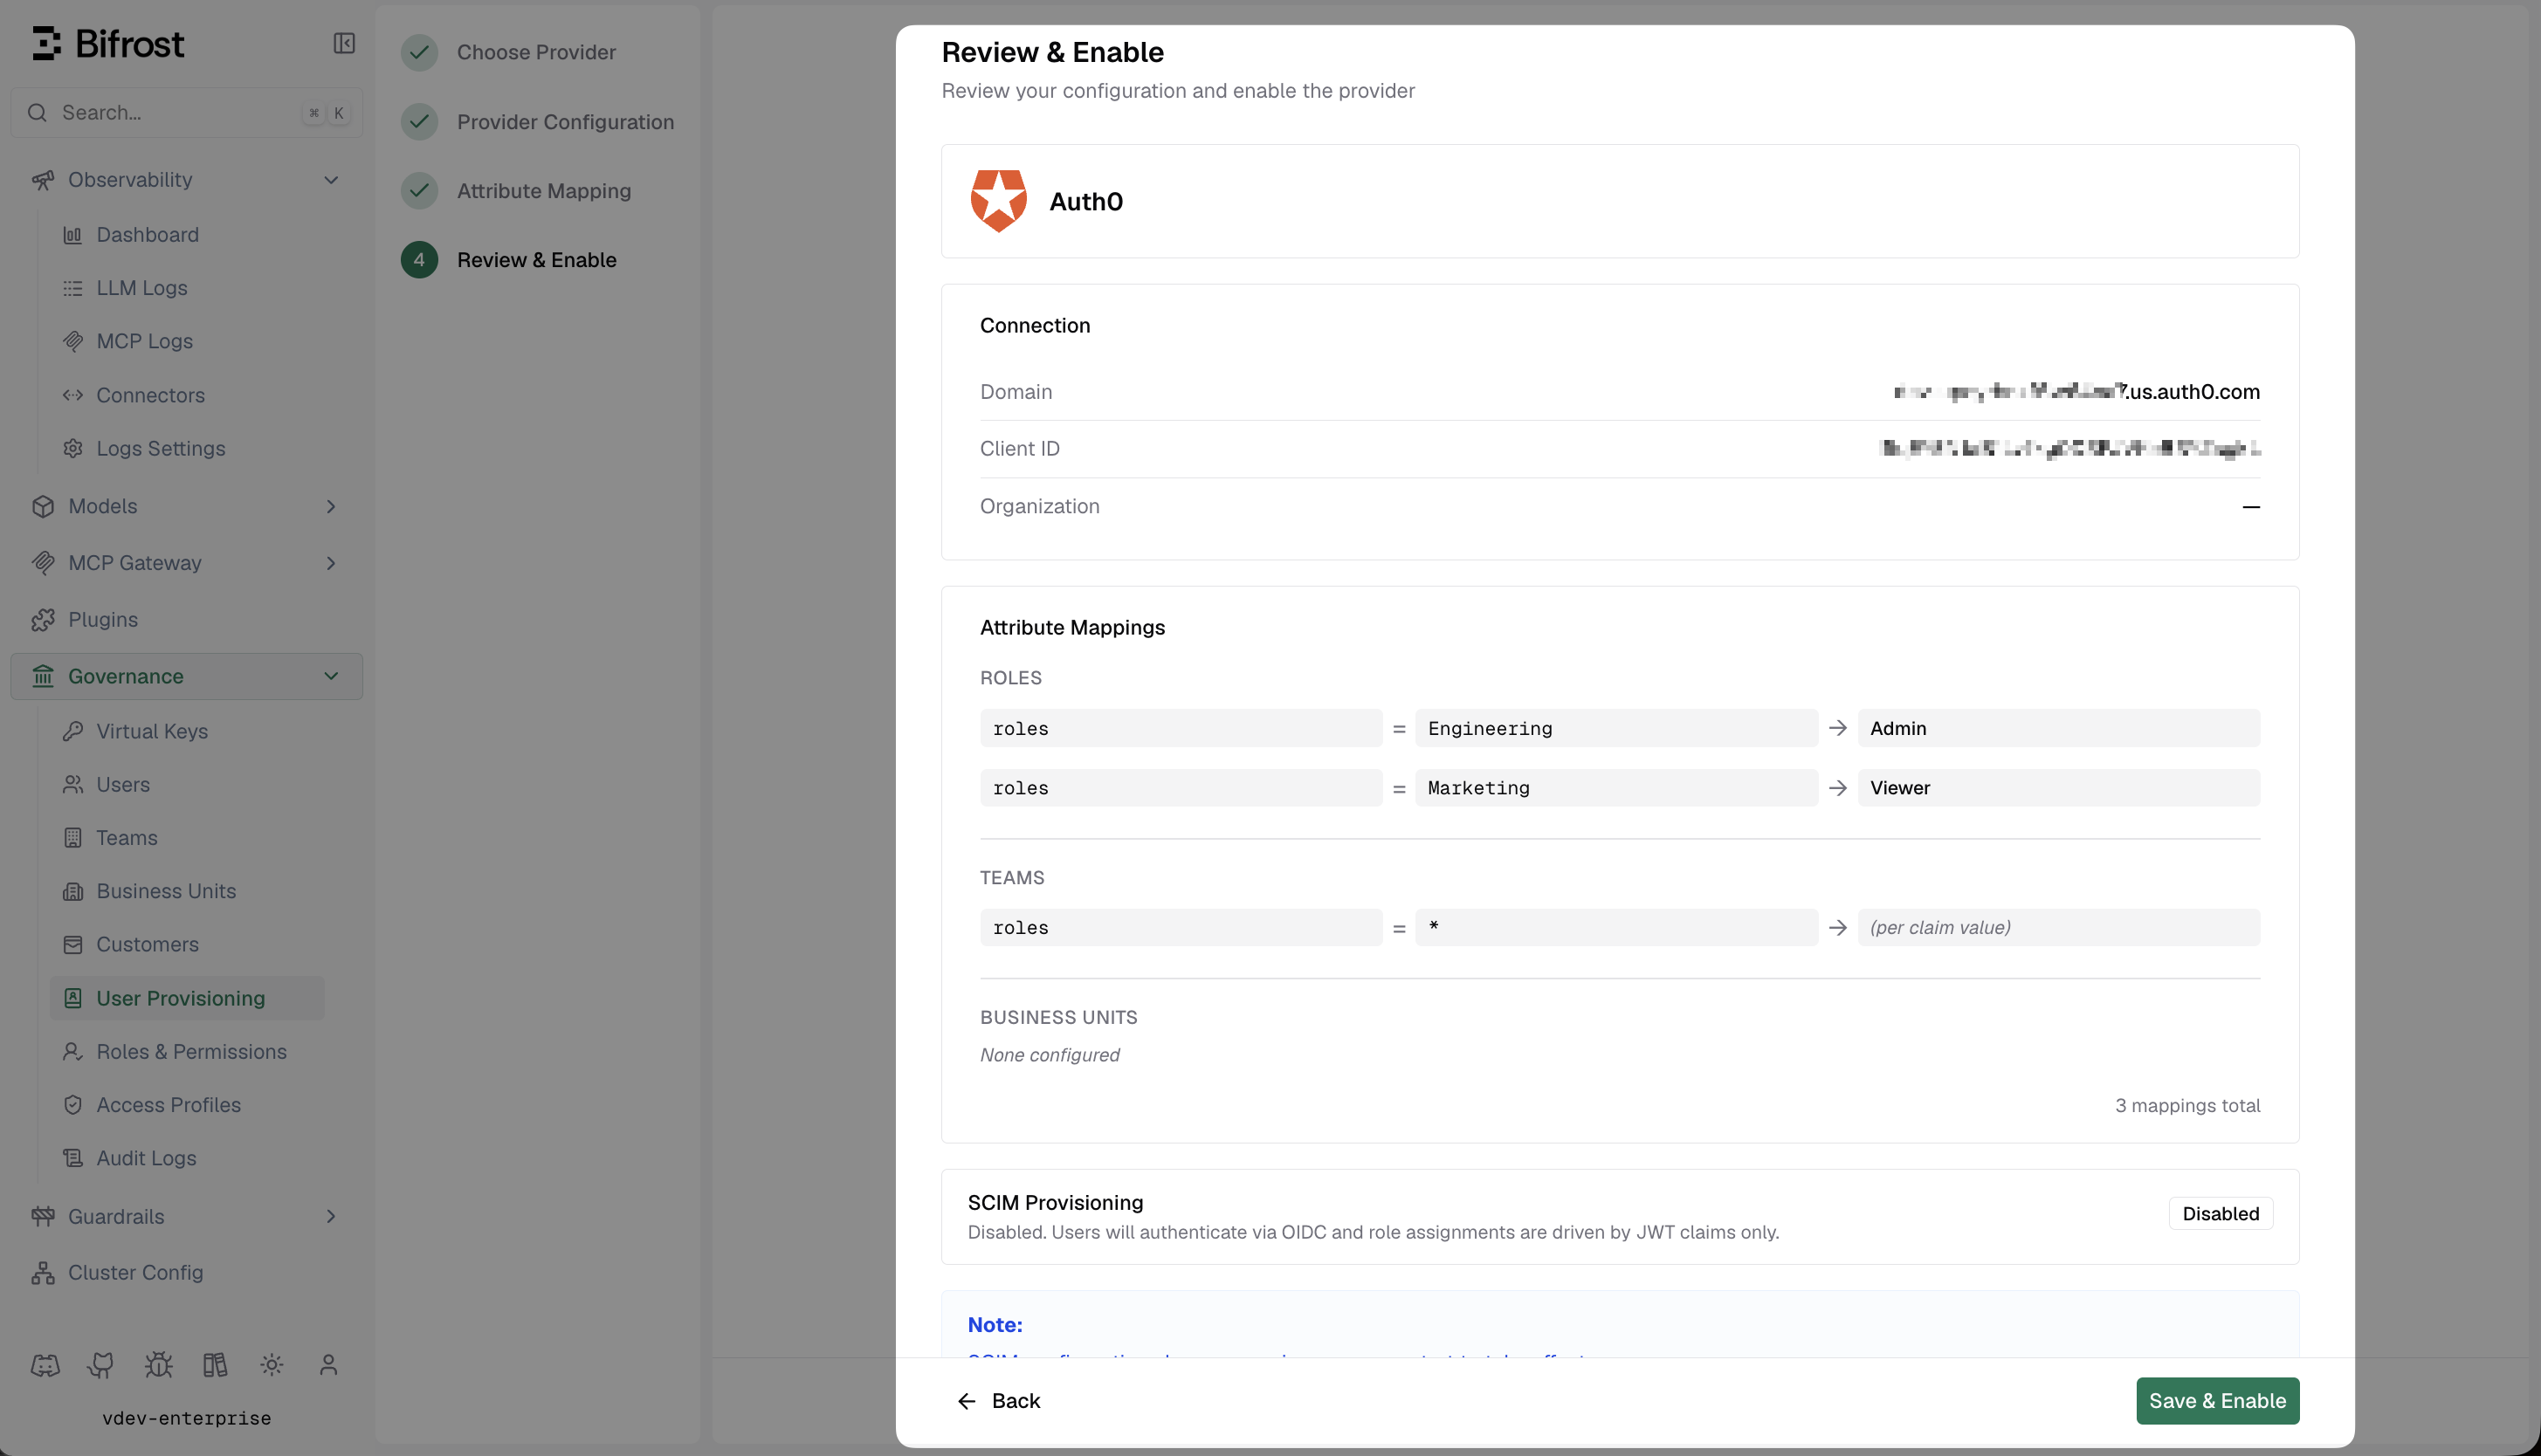Click the Connectors code icon
The height and width of the screenshot is (1456, 2541).
pyautogui.click(x=73, y=395)
